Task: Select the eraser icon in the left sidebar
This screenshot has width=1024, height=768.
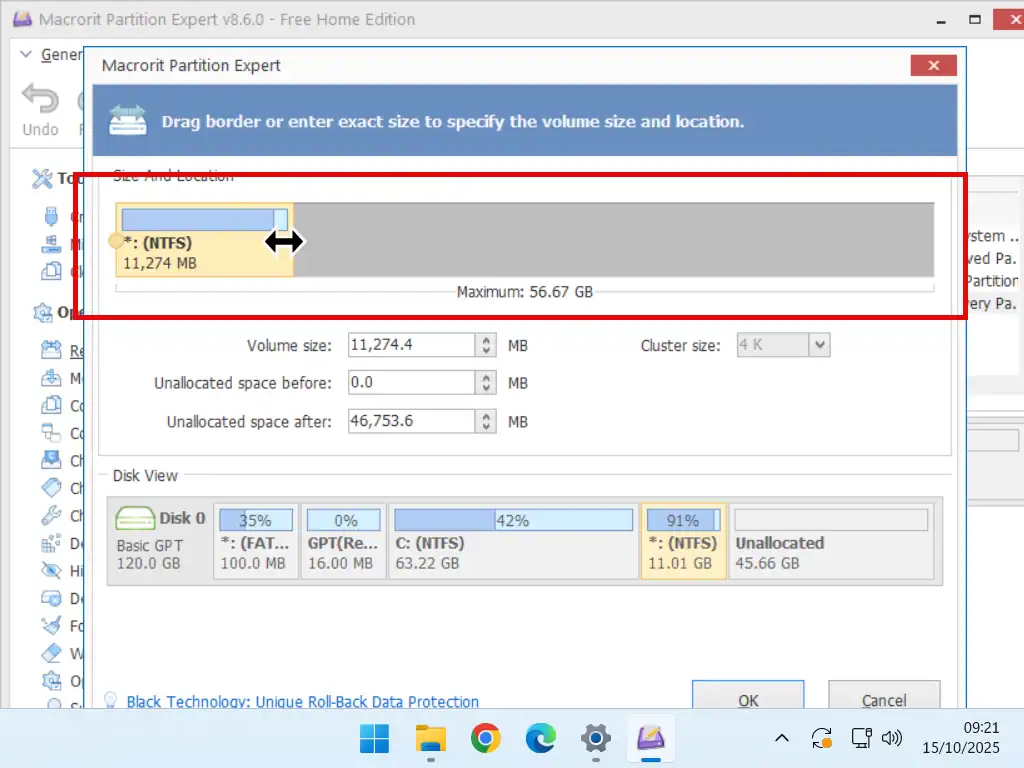Action: (x=51, y=653)
